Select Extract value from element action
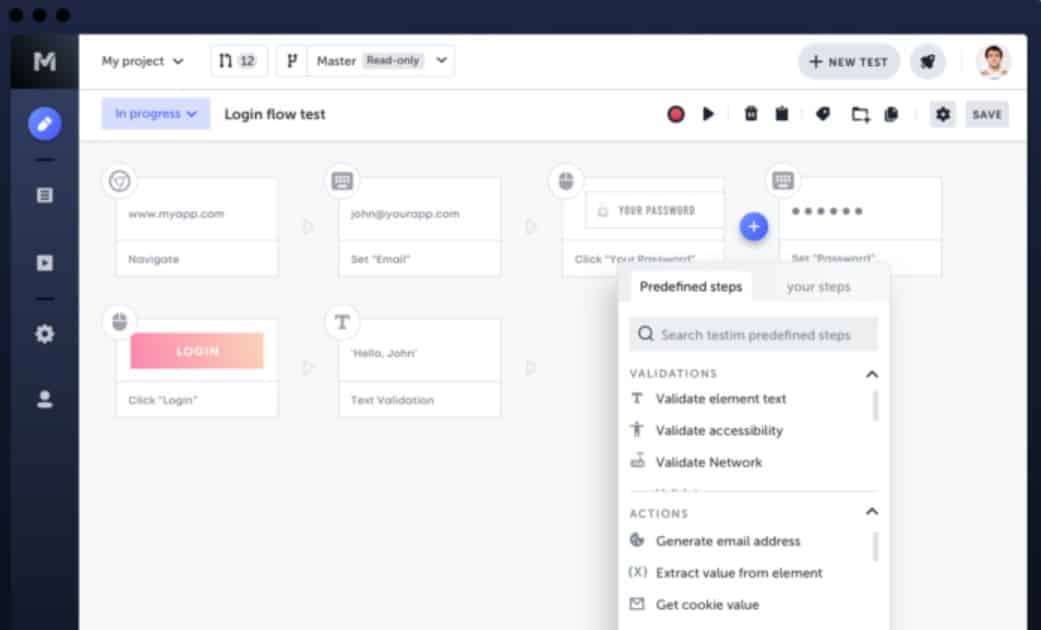This screenshot has width=1041, height=630. pyautogui.click(x=738, y=573)
